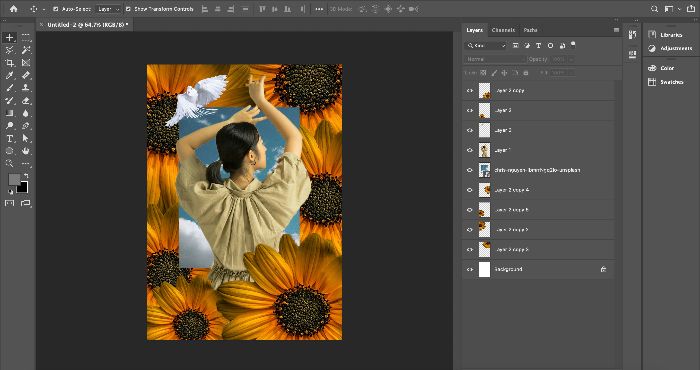This screenshot has width=700, height=370.
Task: Open the Auto-Select Layer dropdown
Action: coord(108,9)
